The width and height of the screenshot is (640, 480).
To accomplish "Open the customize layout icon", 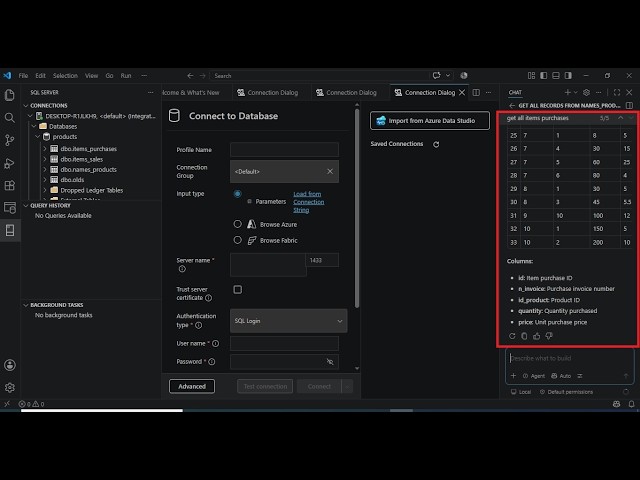I will point(531,76).
